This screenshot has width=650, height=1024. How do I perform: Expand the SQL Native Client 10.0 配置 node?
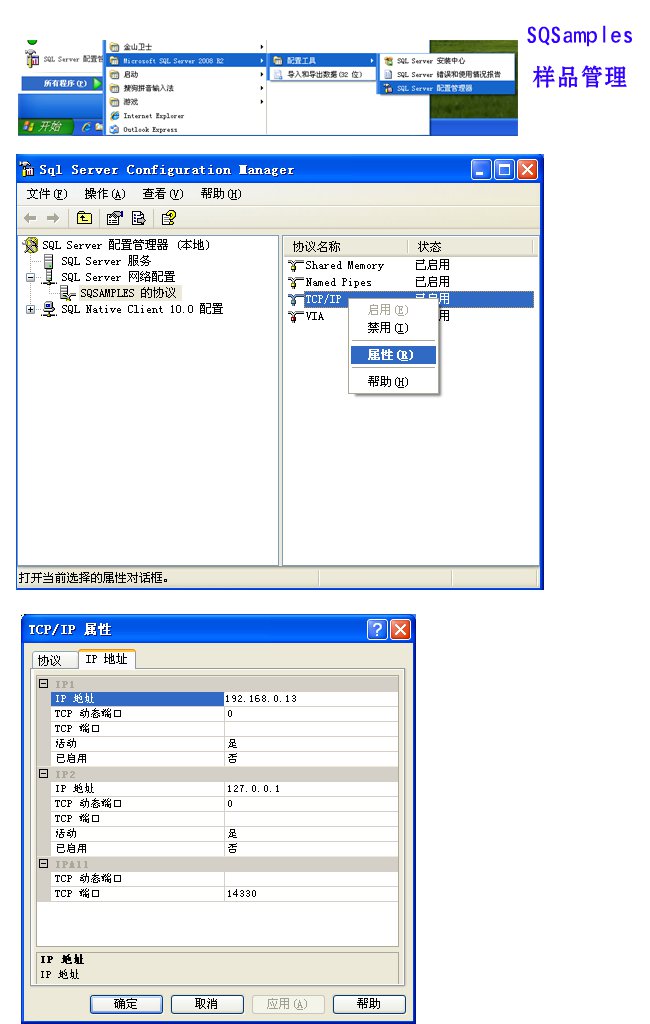[x=30, y=310]
